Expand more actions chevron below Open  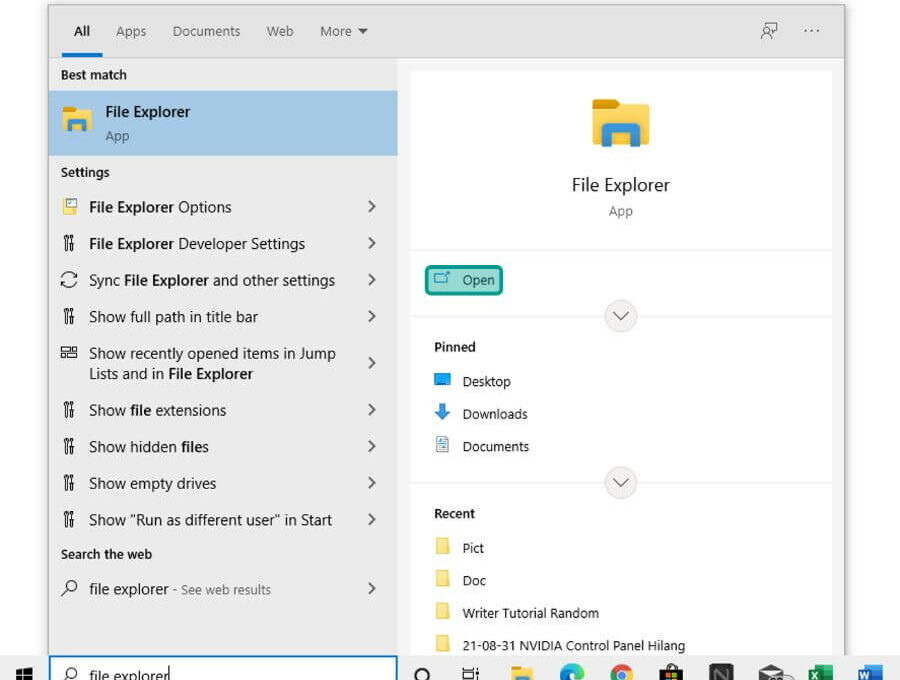pos(620,316)
